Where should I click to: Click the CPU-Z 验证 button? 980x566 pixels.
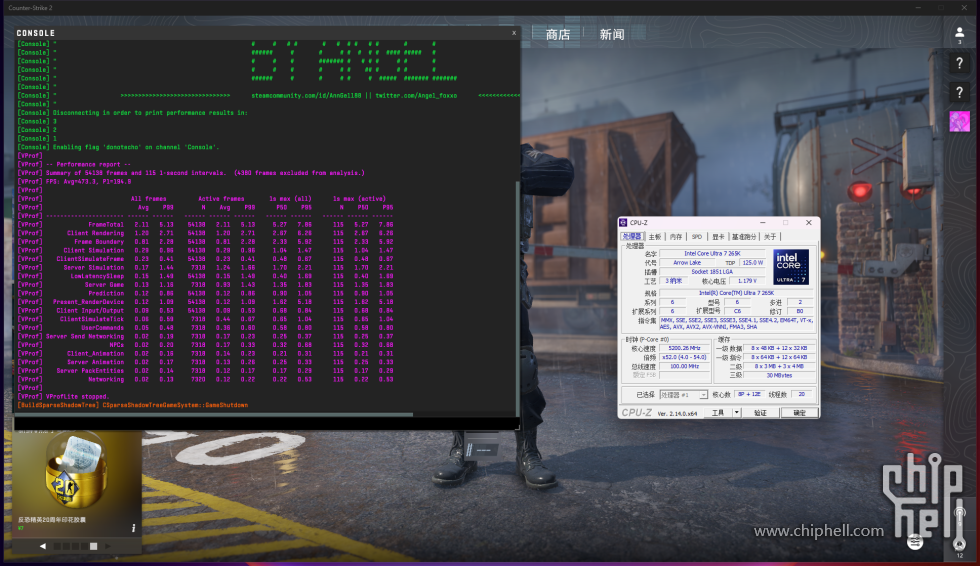coord(760,413)
